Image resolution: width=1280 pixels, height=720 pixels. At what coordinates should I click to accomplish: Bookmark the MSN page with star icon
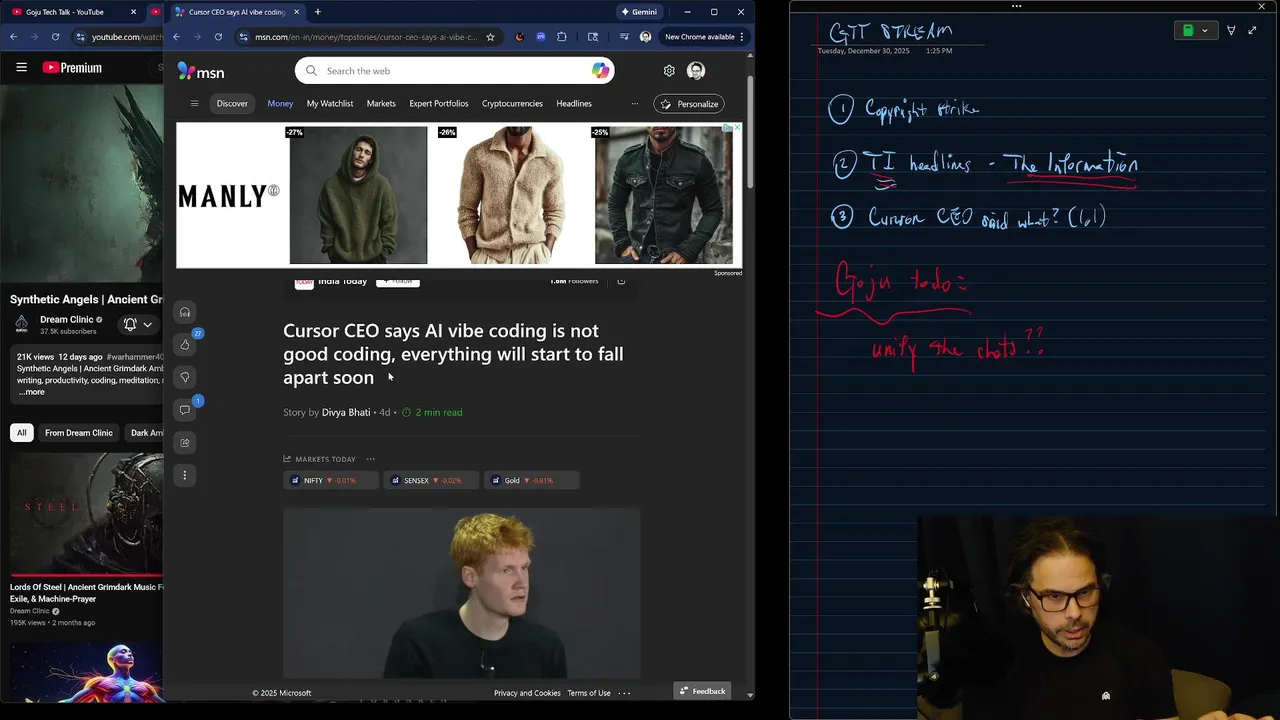pos(490,37)
